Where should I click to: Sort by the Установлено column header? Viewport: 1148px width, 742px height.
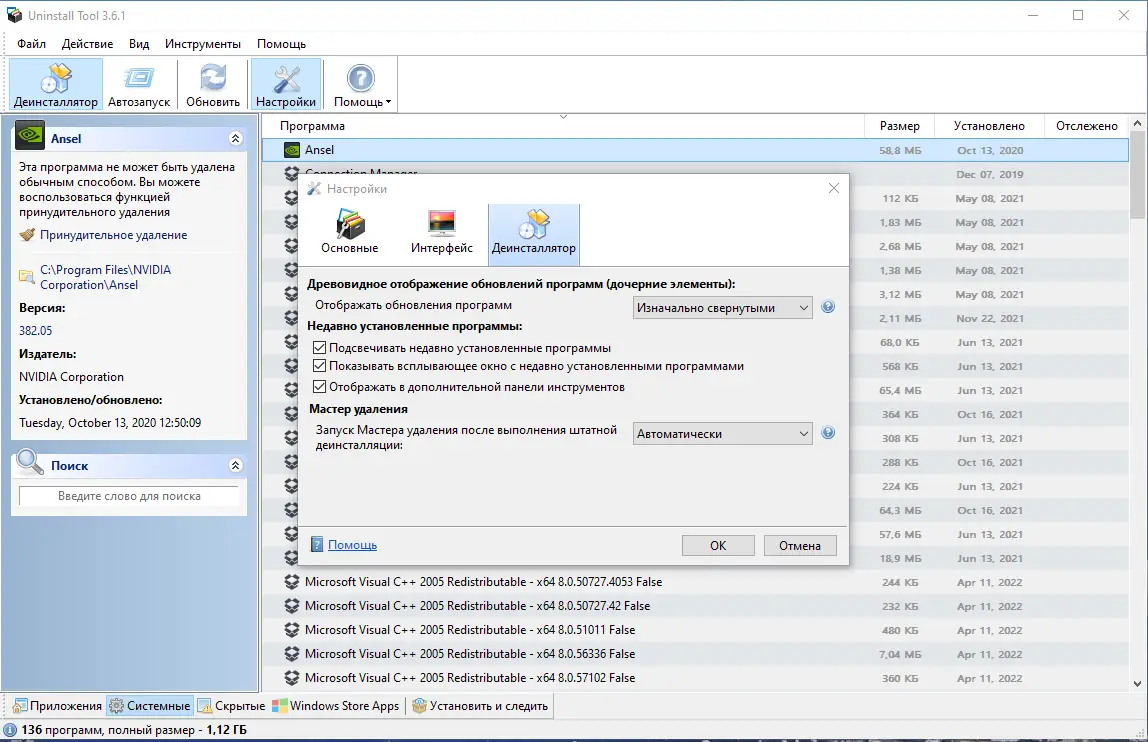click(989, 126)
